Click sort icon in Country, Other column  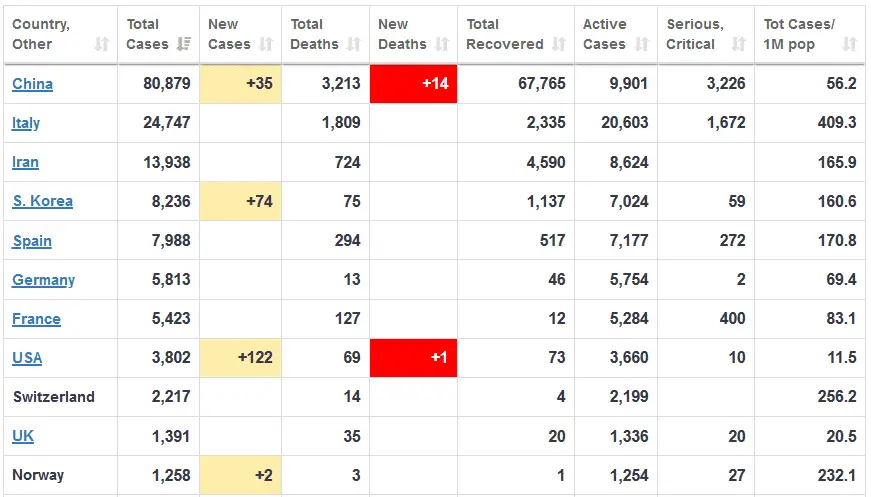pos(102,44)
